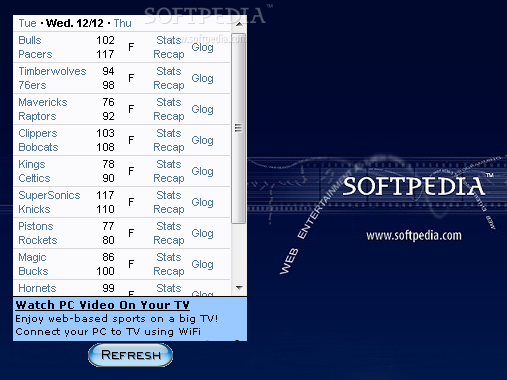The height and width of the screenshot is (380, 507).
Task: View Stats for Kings vs Celtics
Action: pos(169,164)
